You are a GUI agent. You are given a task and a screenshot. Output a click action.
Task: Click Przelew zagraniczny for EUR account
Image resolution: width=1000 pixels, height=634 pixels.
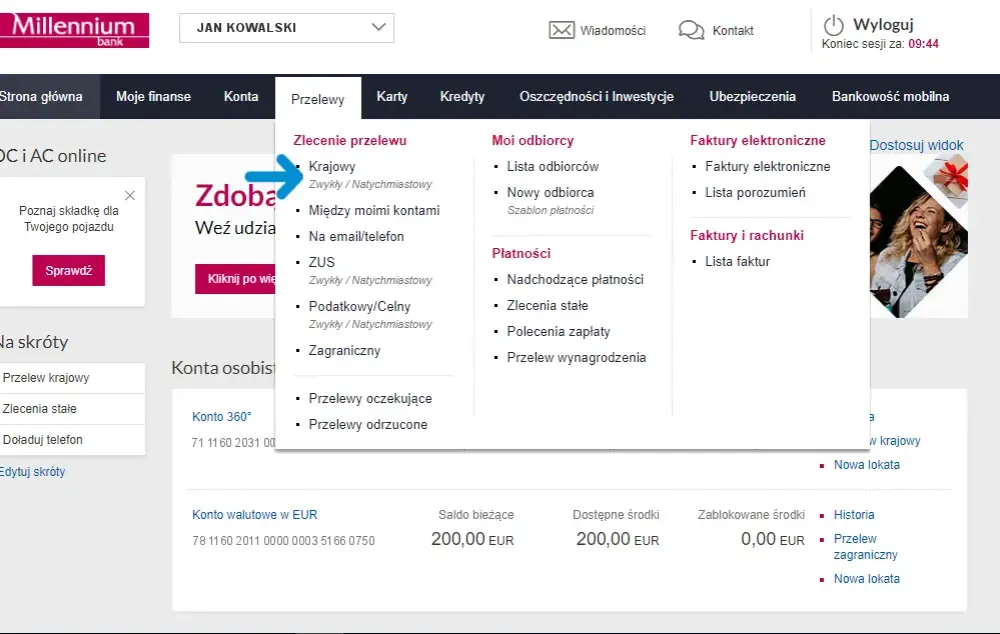pos(865,547)
